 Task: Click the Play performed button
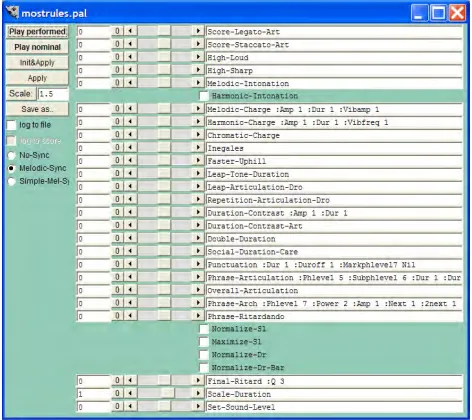pos(37,32)
